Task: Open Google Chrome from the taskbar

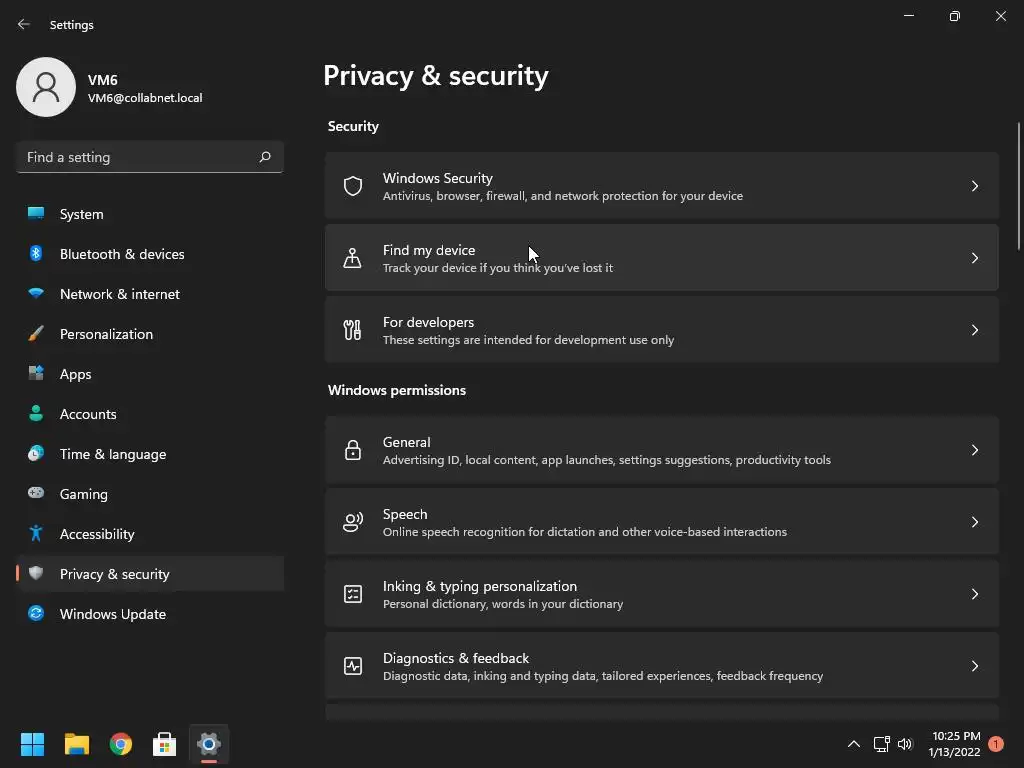Action: pyautogui.click(x=121, y=744)
